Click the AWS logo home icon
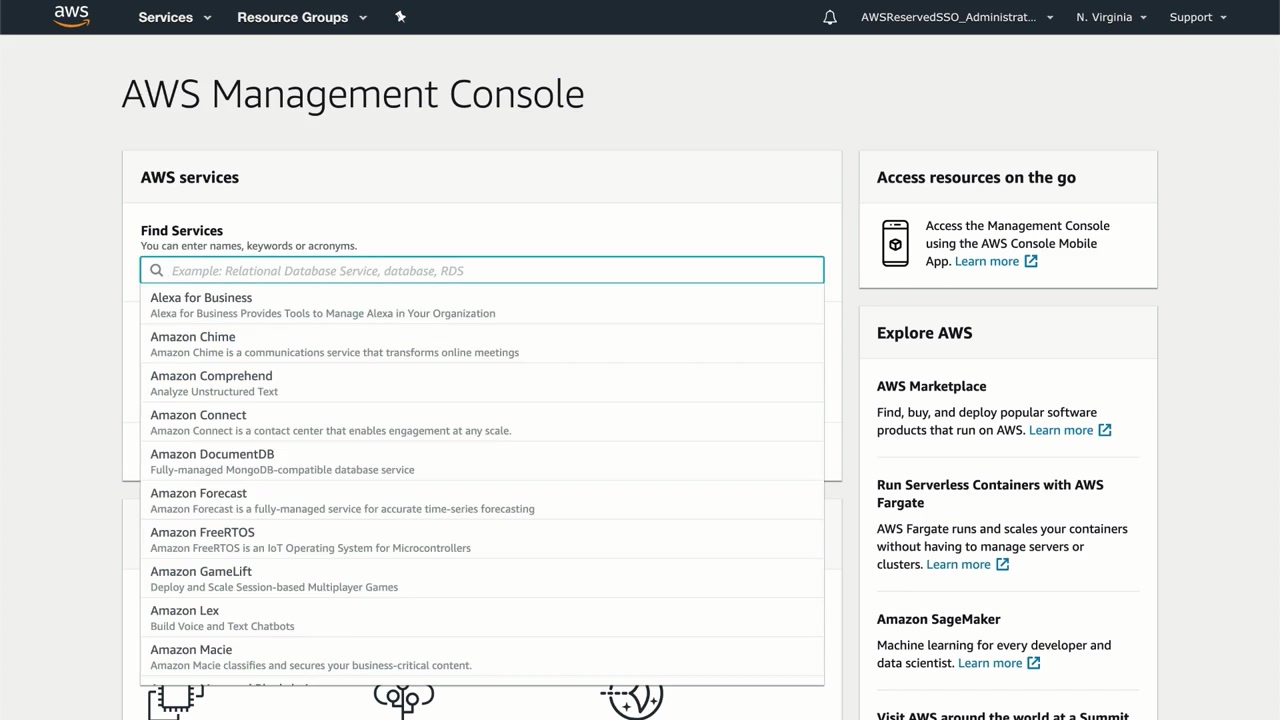 point(72,16)
